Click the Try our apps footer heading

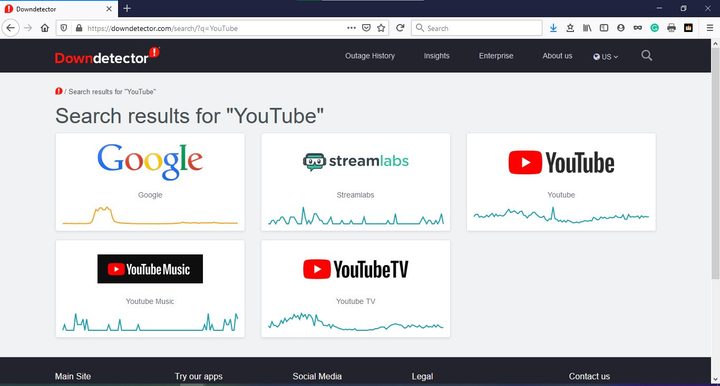click(198, 376)
